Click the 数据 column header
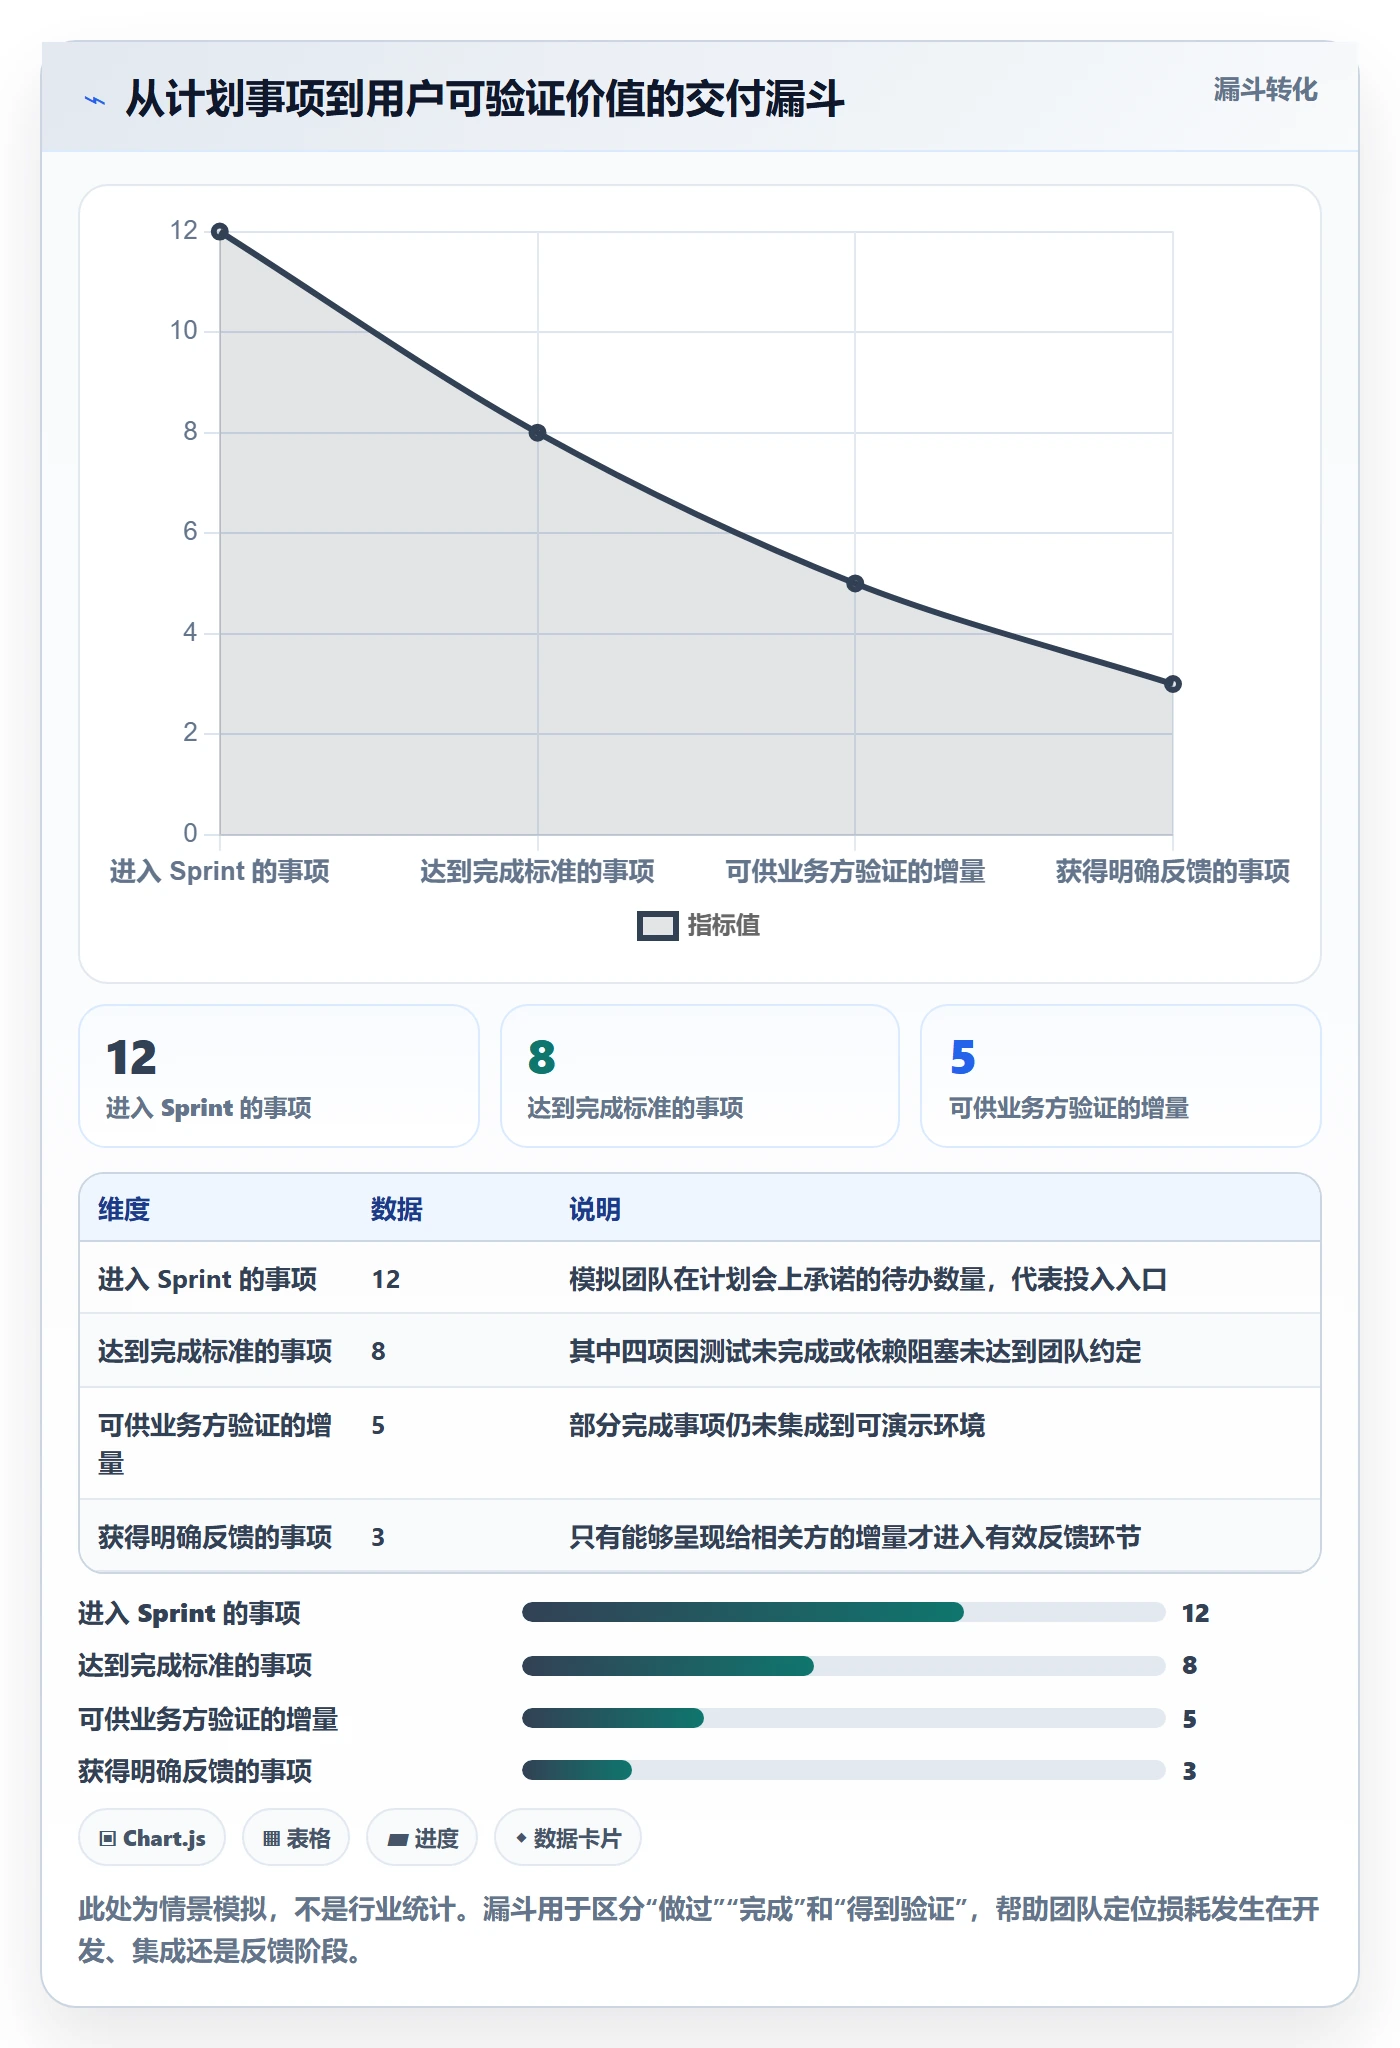The height and width of the screenshot is (2048, 1400). click(x=397, y=1209)
